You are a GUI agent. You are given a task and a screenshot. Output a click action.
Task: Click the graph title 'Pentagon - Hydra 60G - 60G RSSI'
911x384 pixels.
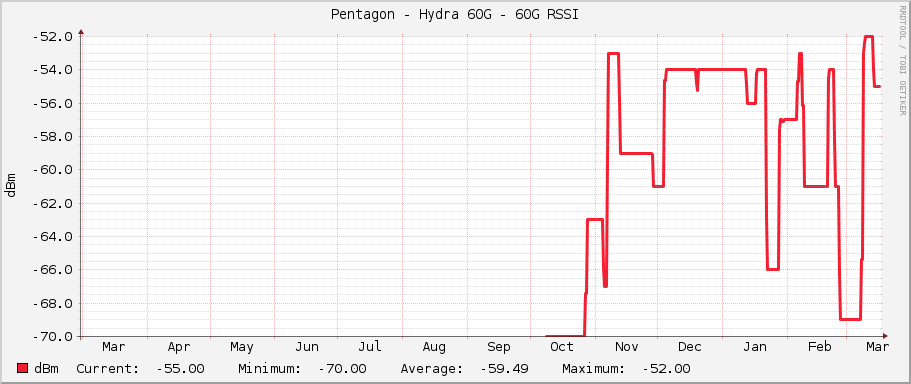(455, 15)
